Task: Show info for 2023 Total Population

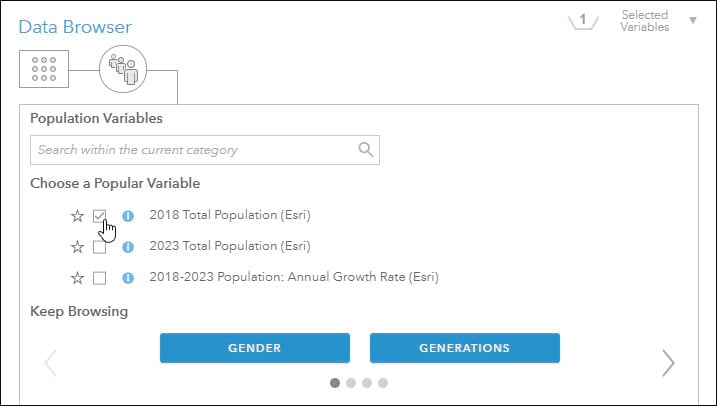Action: click(x=127, y=247)
